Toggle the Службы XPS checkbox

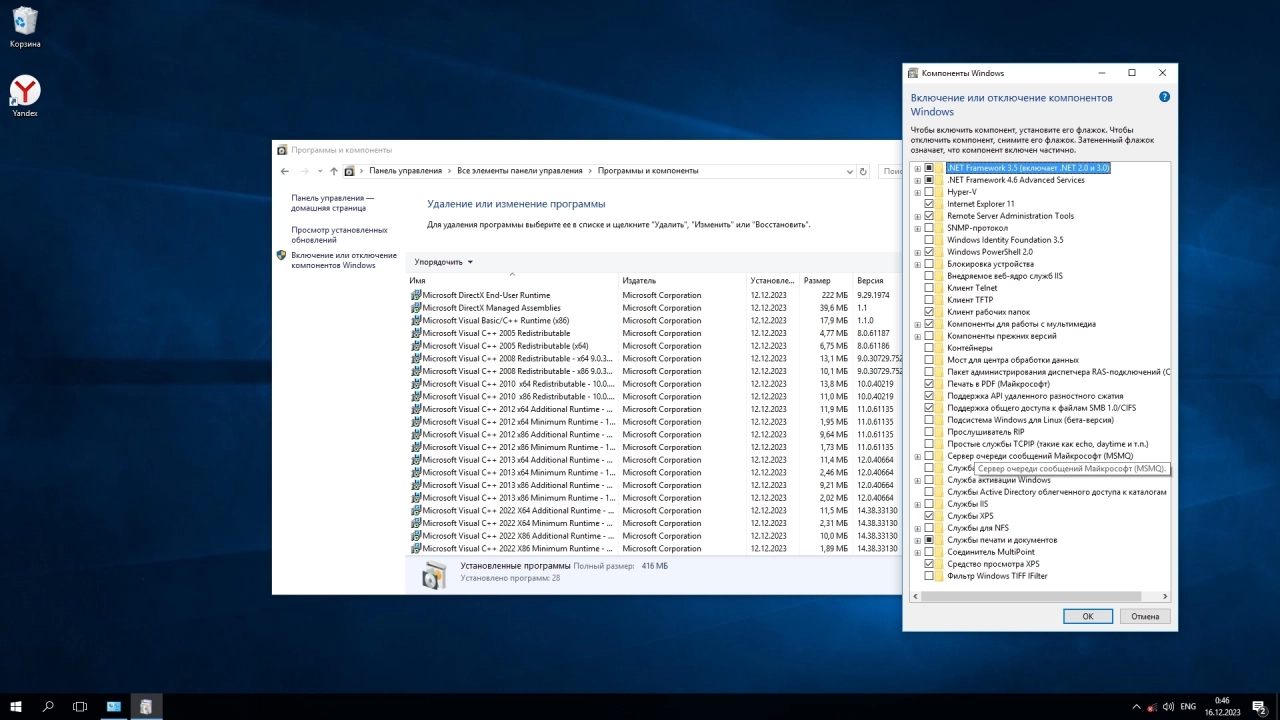929,516
